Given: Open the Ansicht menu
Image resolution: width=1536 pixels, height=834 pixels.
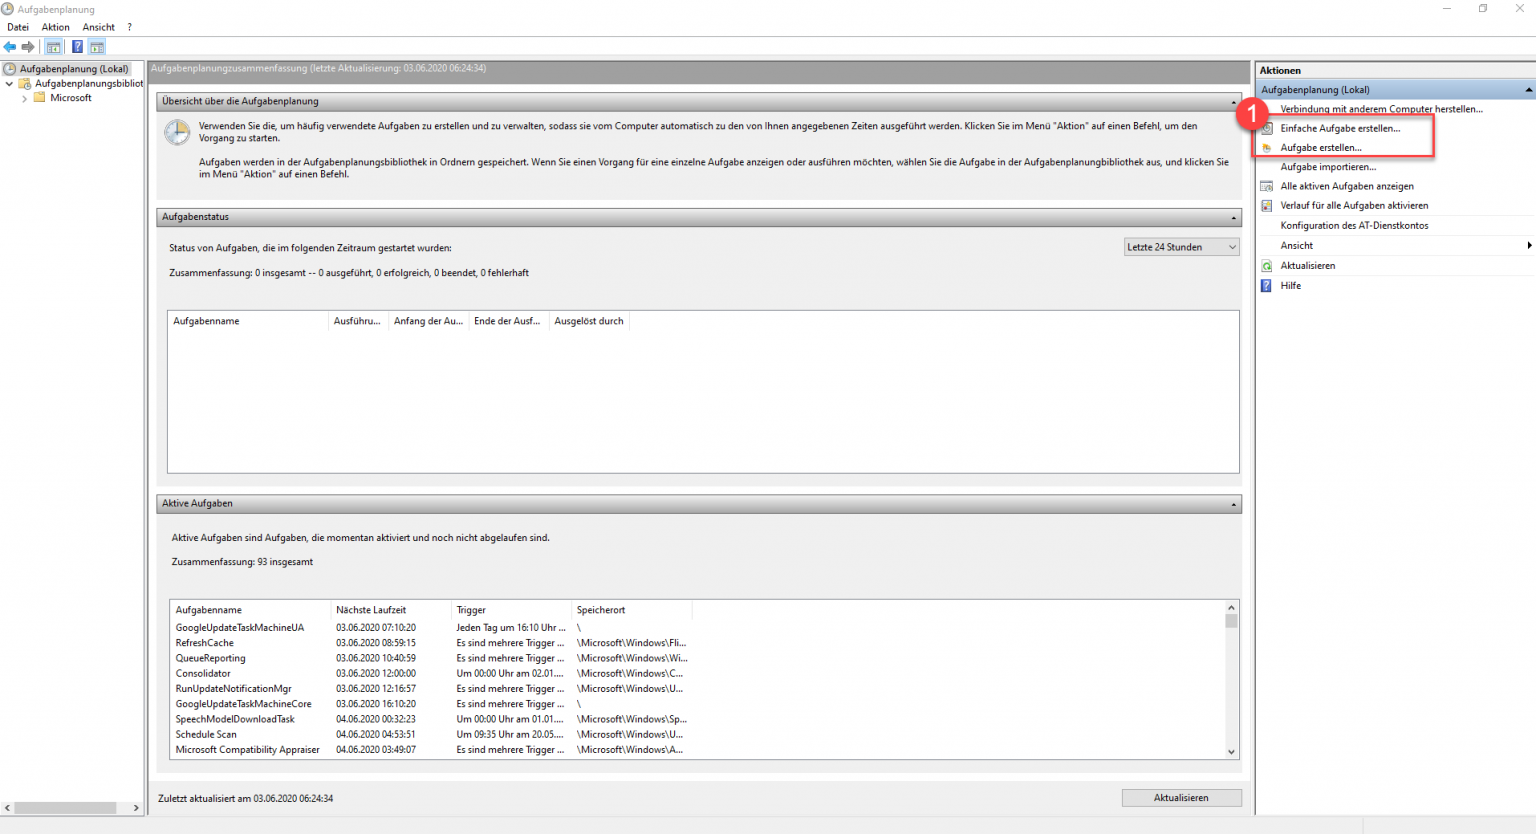Looking at the screenshot, I should pos(98,27).
